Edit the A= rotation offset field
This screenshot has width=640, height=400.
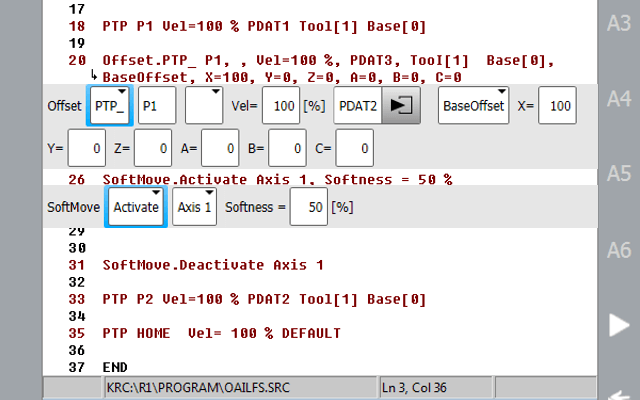(220, 148)
